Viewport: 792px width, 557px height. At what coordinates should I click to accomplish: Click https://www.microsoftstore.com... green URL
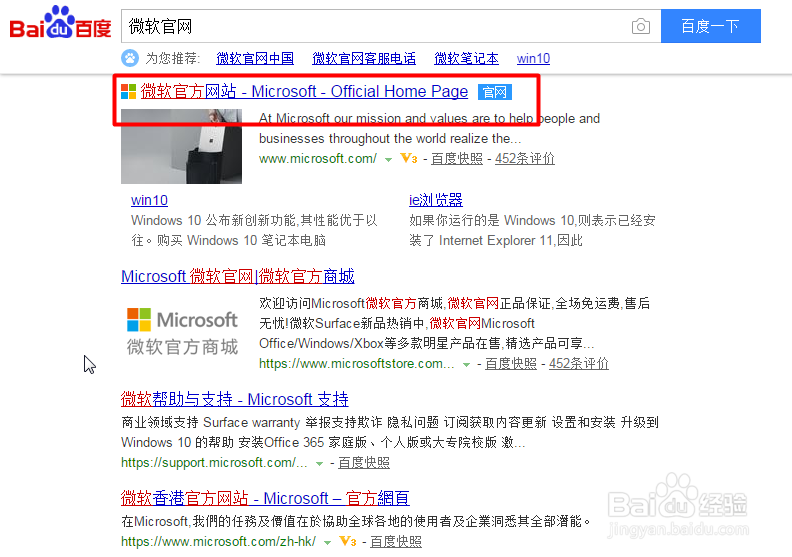coord(357,364)
